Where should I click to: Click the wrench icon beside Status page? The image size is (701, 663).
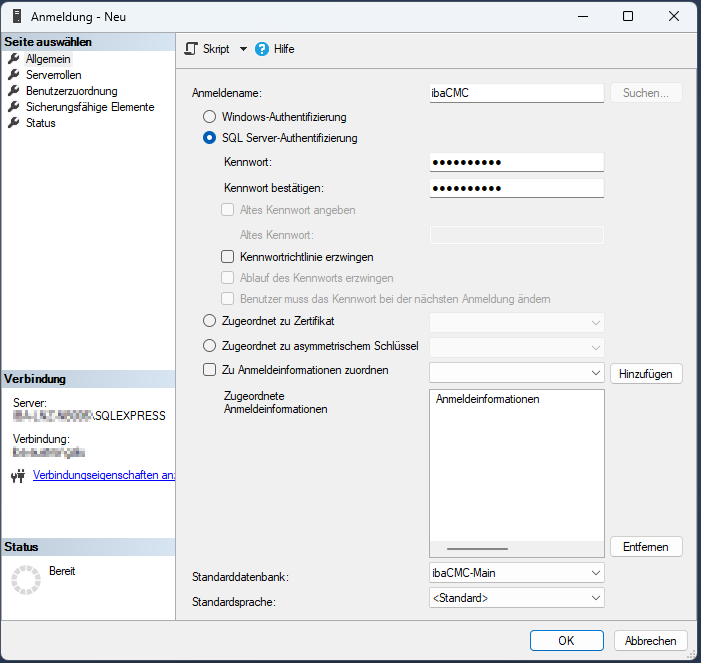pyautogui.click(x=14, y=123)
